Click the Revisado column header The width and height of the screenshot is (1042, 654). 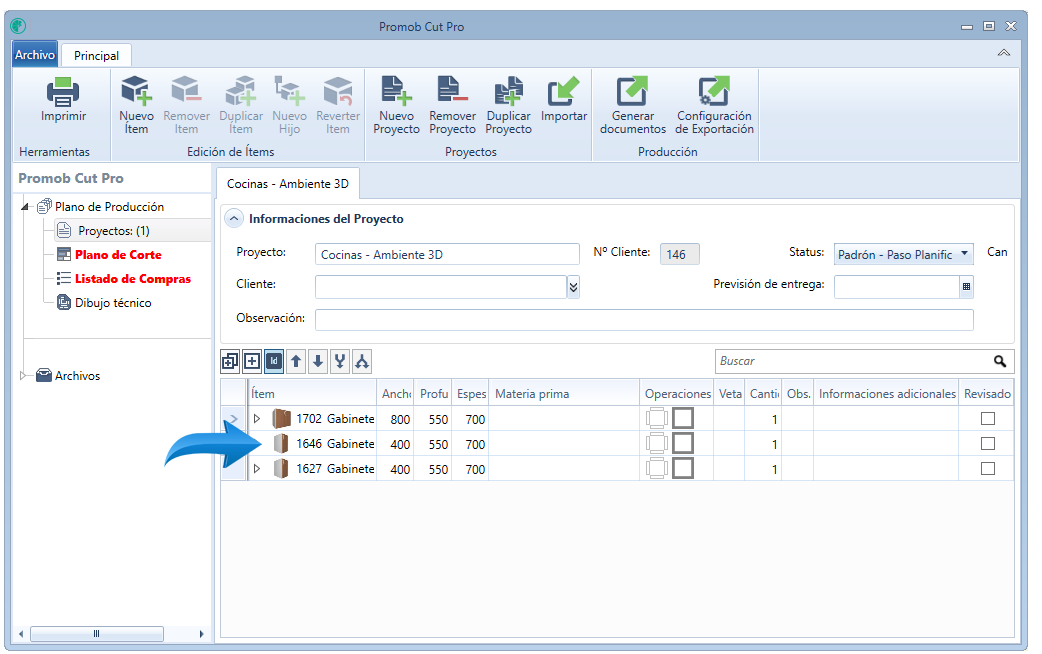pyautogui.click(x=987, y=393)
